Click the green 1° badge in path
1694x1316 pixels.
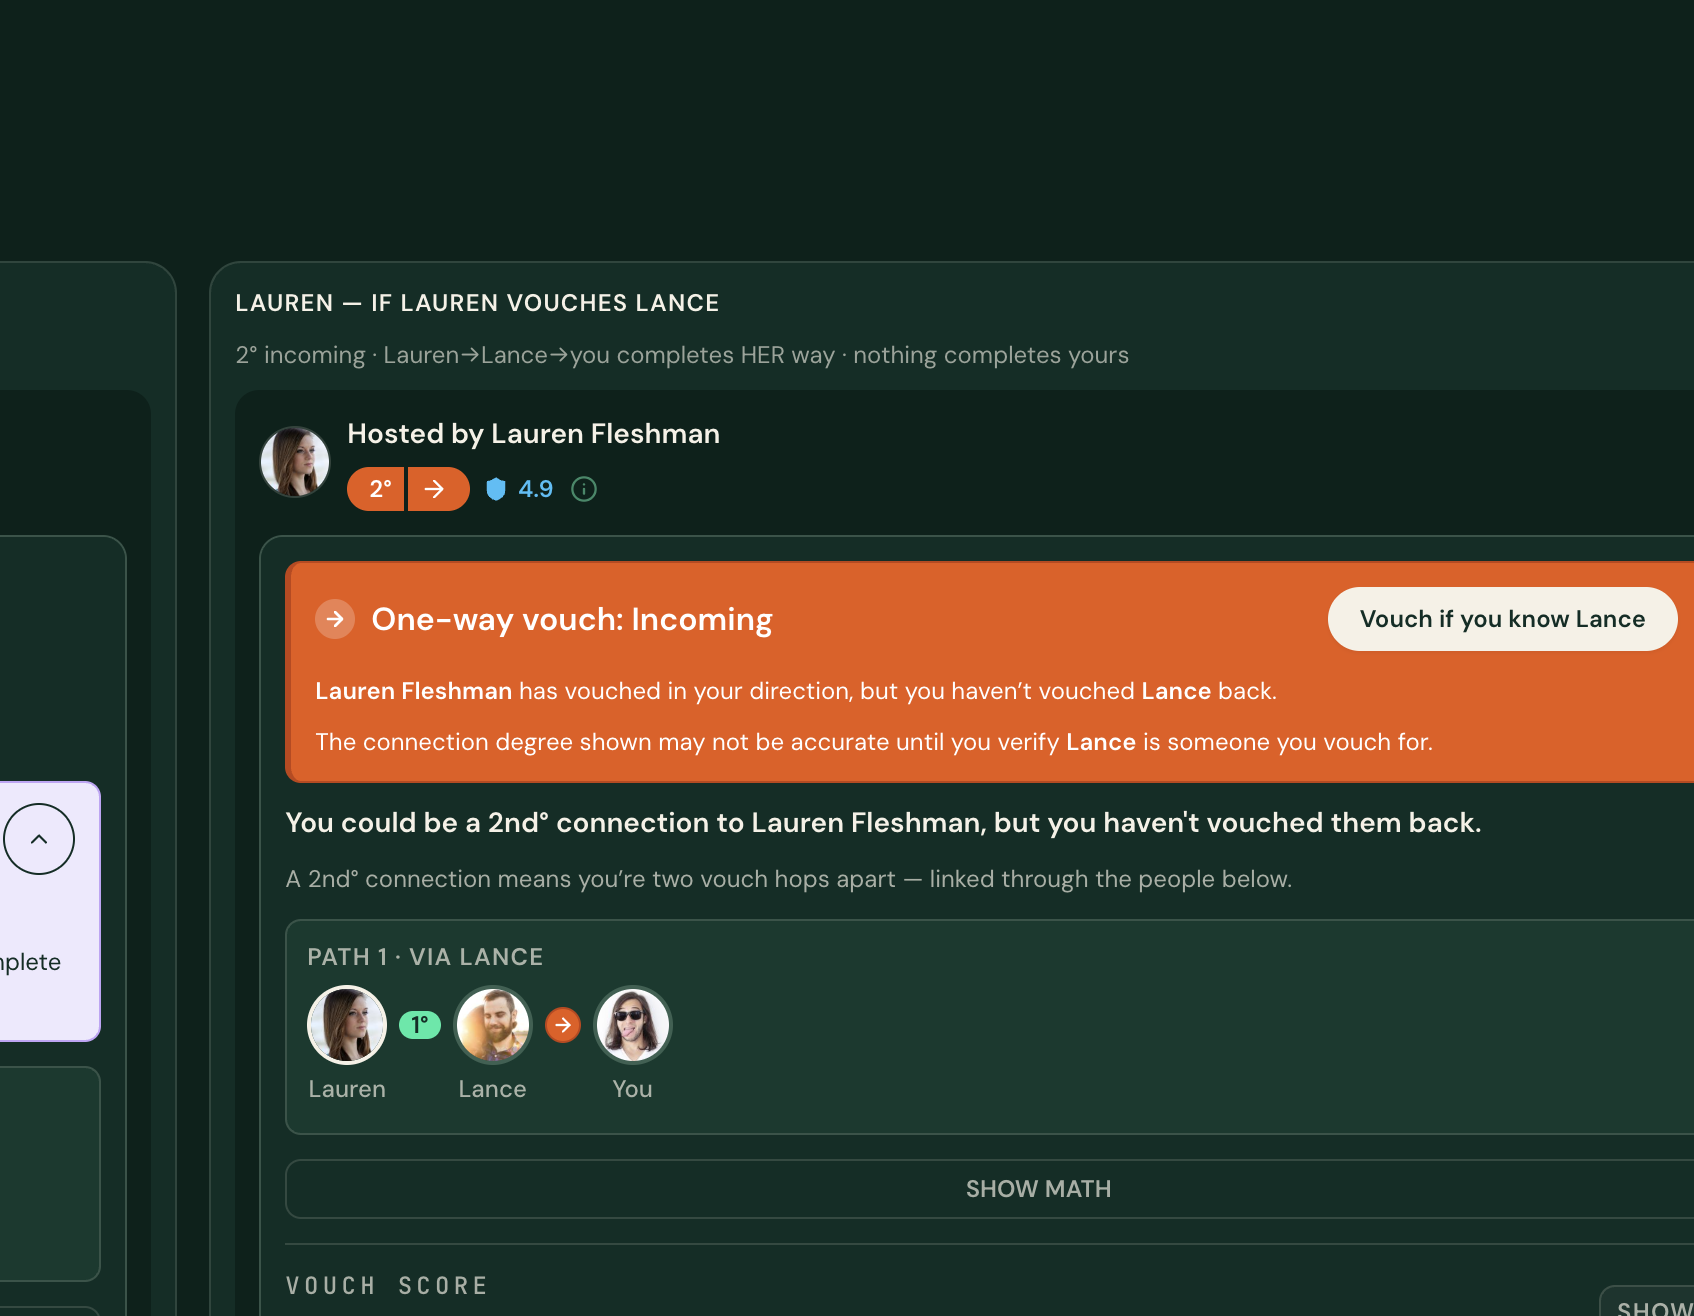pos(420,1025)
